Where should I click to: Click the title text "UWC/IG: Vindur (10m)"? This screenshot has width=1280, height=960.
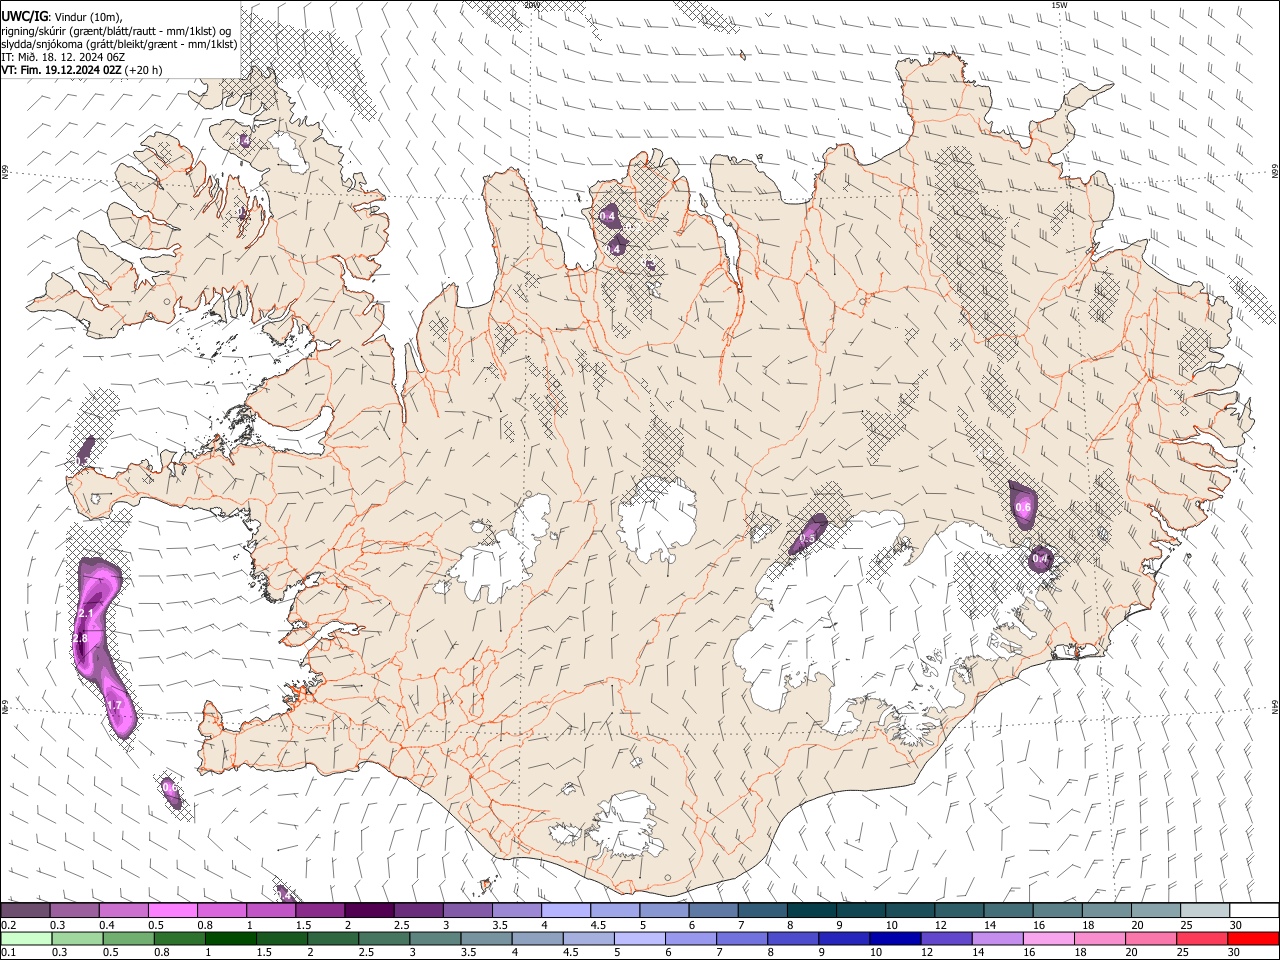[x=62, y=16]
